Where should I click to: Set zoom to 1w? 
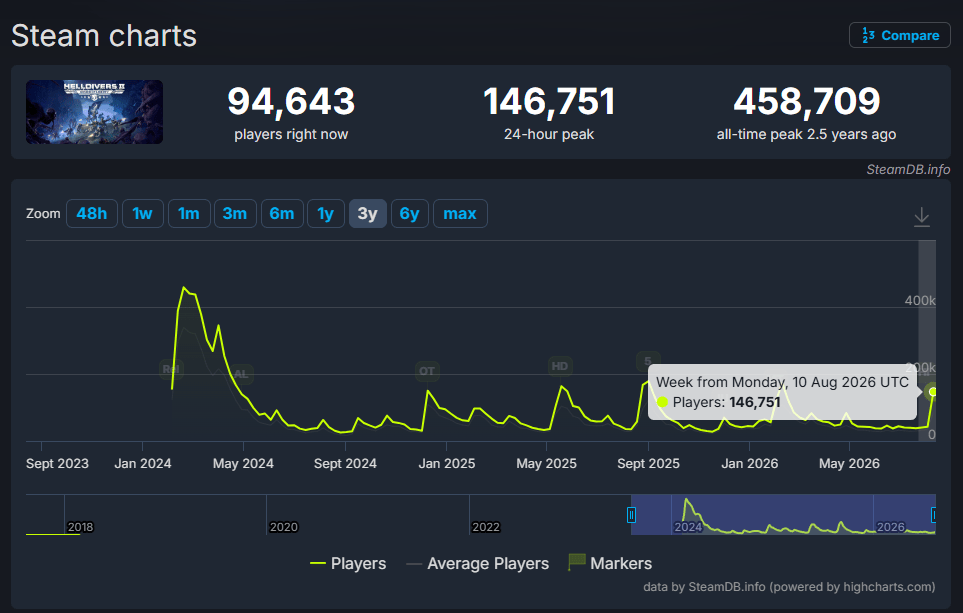[142, 214]
